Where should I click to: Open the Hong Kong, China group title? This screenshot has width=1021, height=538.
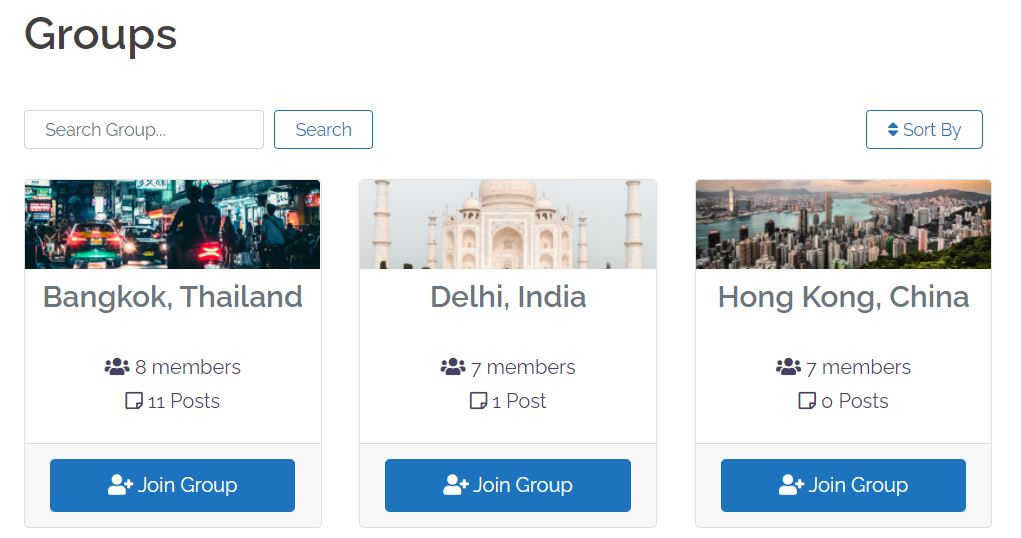[x=843, y=297]
